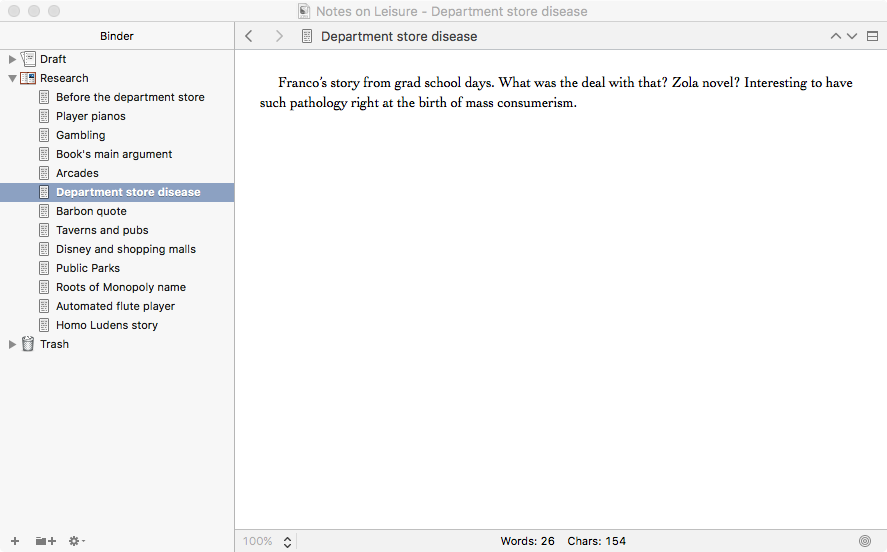
Task: Click document icon beside Roots of Monopoly name
Action: pos(44,287)
